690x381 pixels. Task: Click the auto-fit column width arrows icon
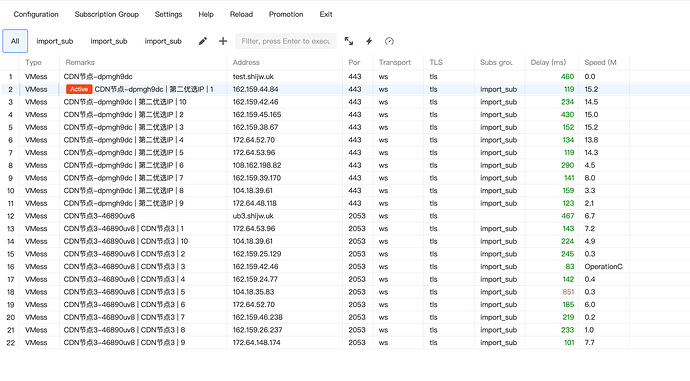click(x=349, y=41)
